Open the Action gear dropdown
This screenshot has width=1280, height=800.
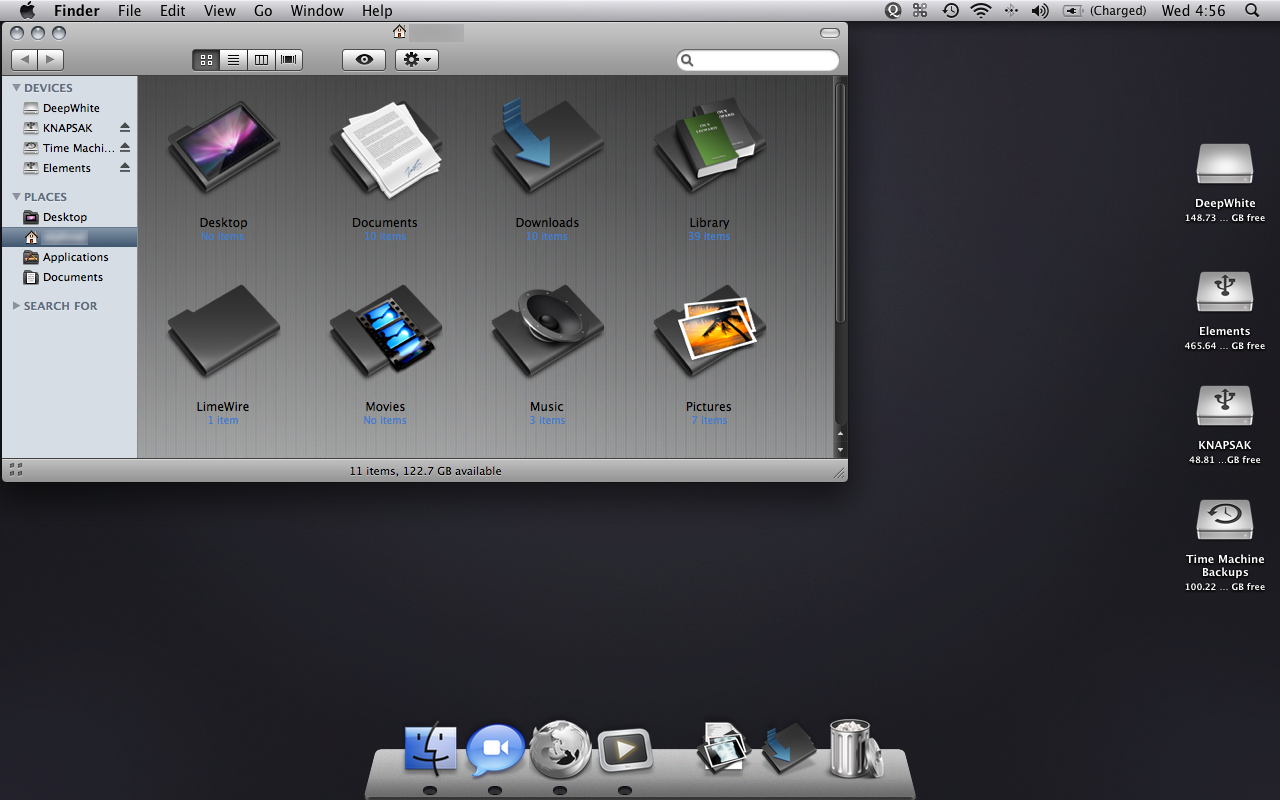click(x=417, y=60)
